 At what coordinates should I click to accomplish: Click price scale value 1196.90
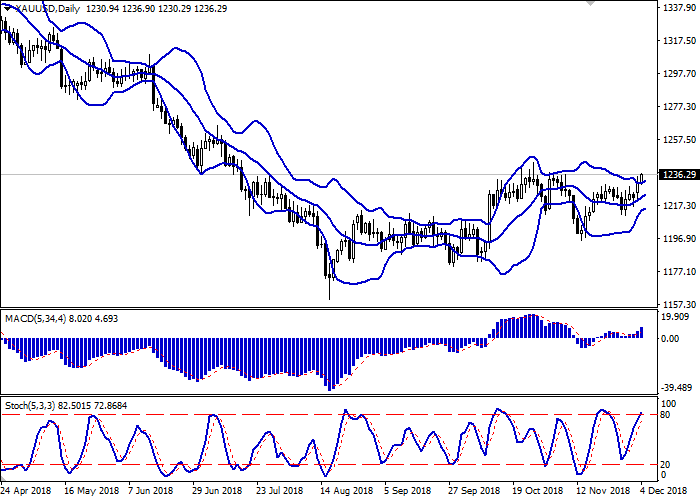680,239
